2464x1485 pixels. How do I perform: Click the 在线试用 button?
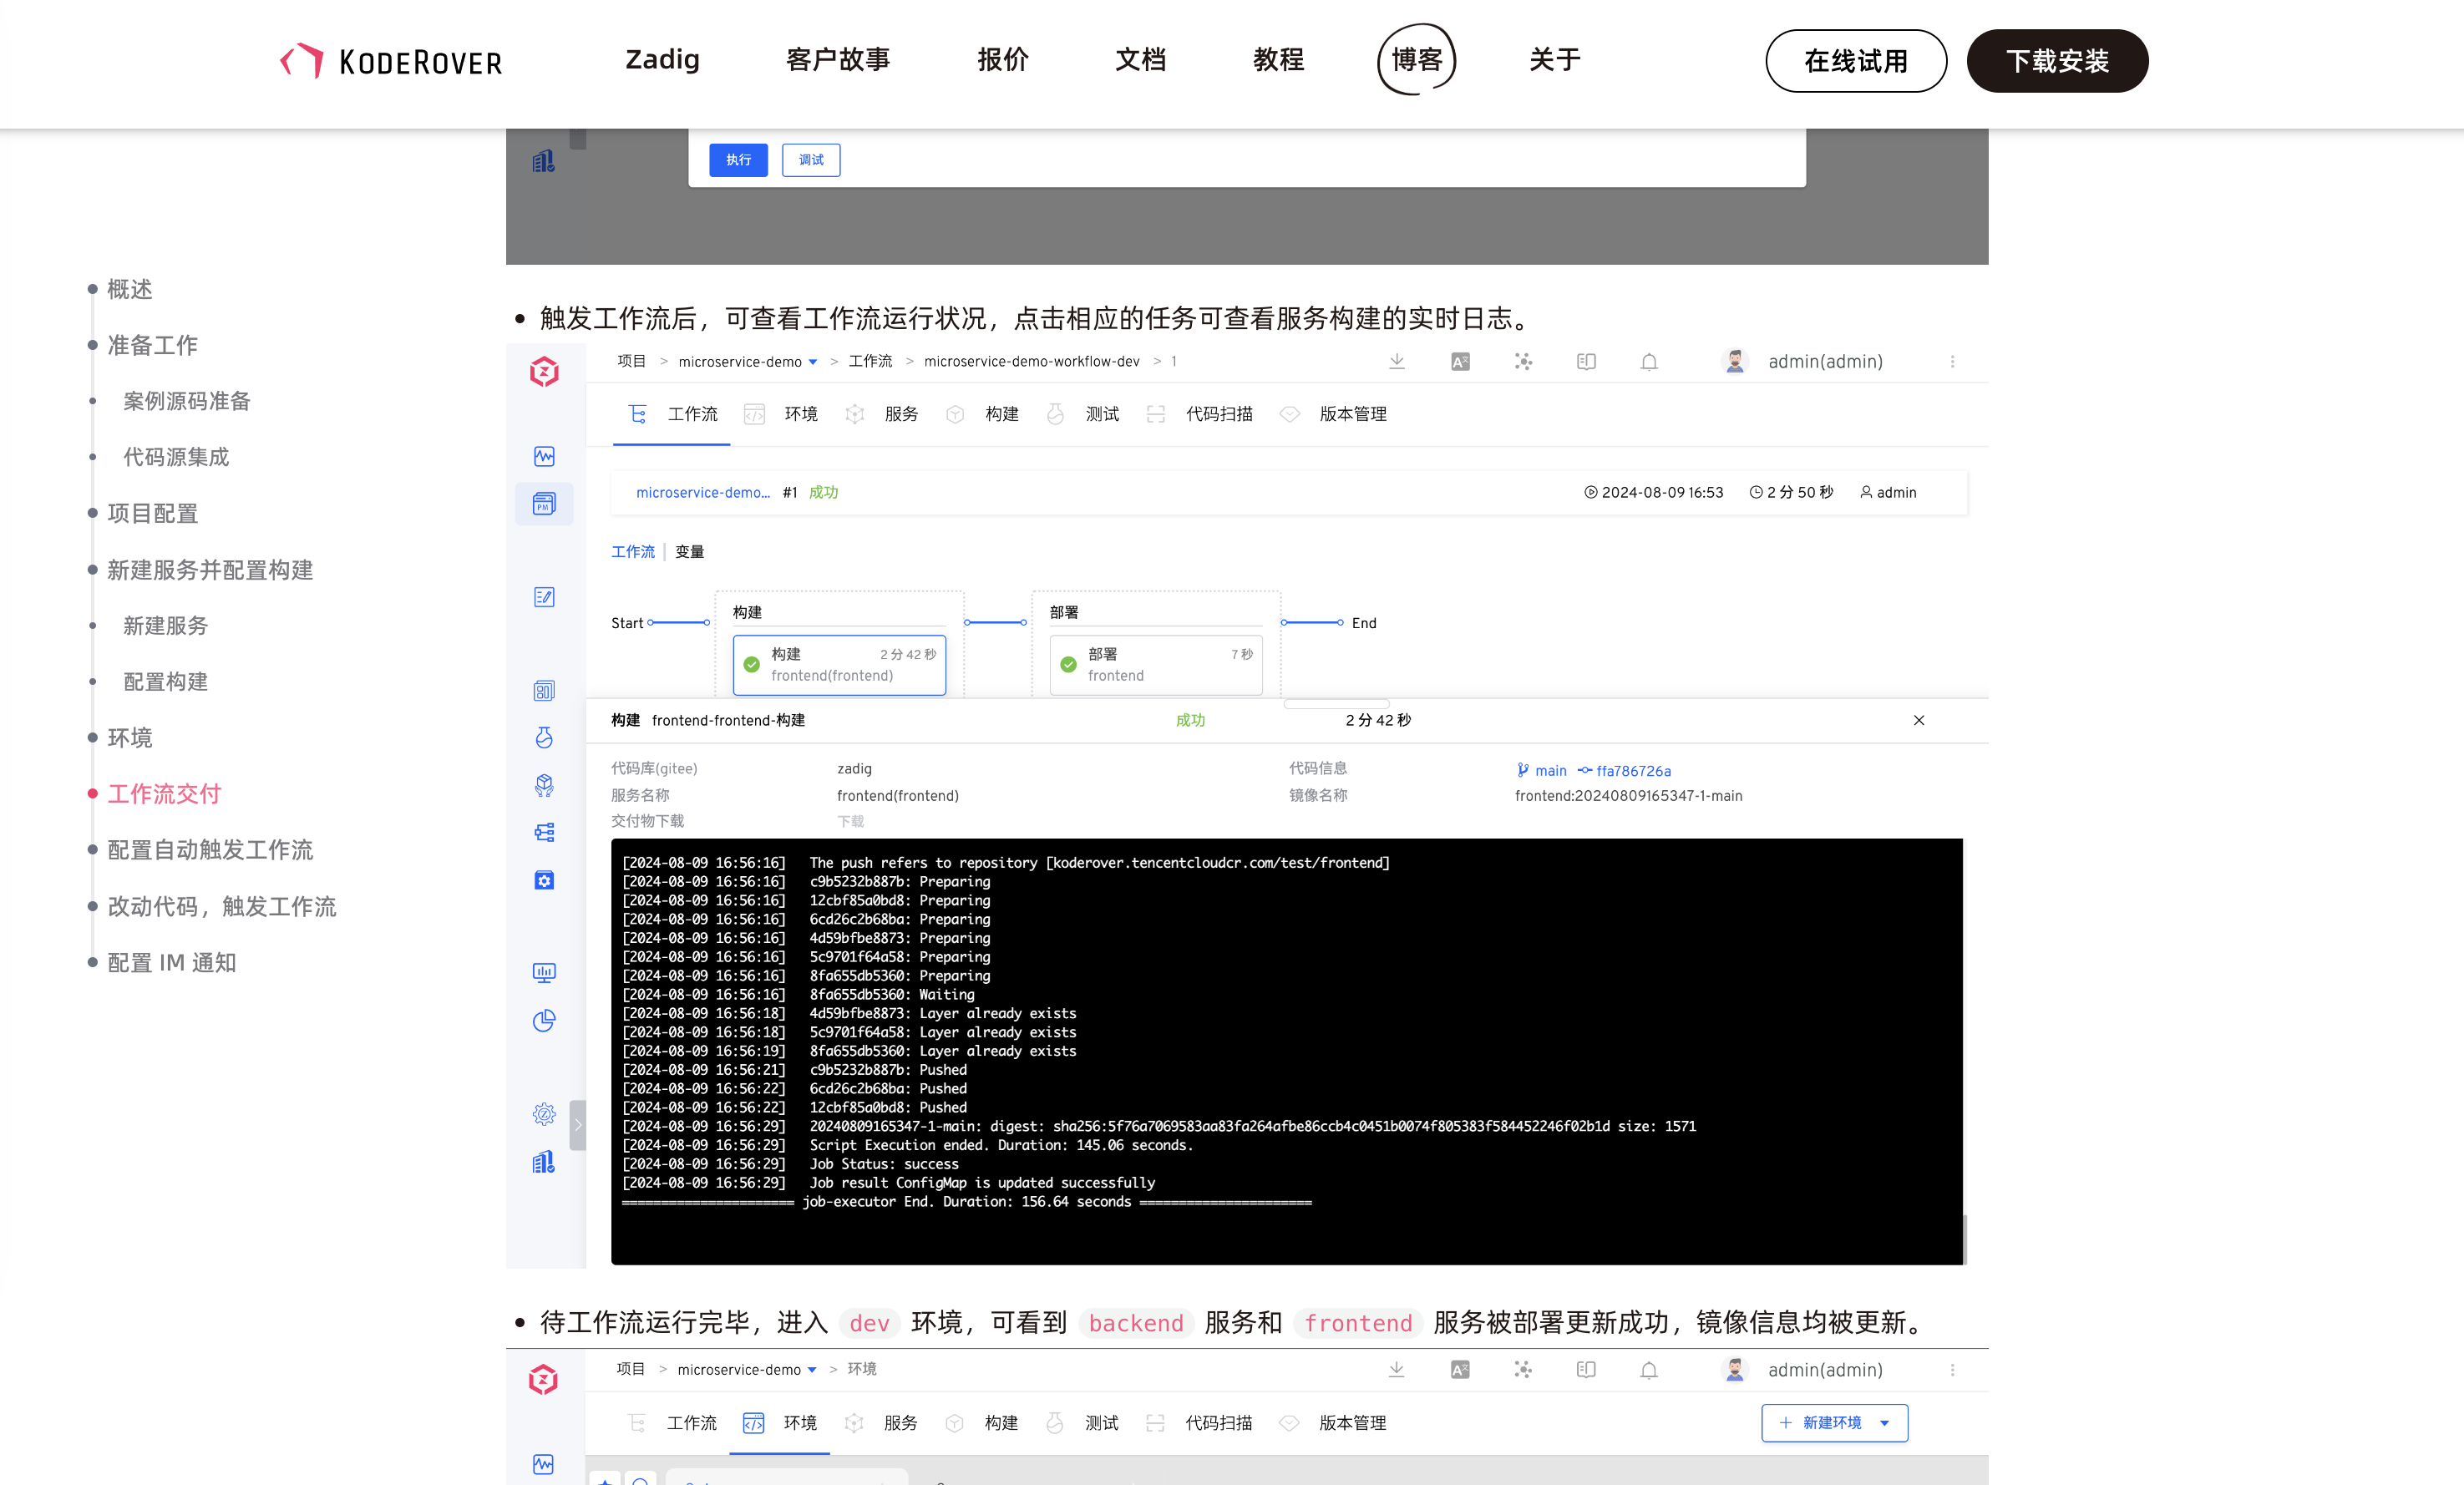[x=1856, y=61]
